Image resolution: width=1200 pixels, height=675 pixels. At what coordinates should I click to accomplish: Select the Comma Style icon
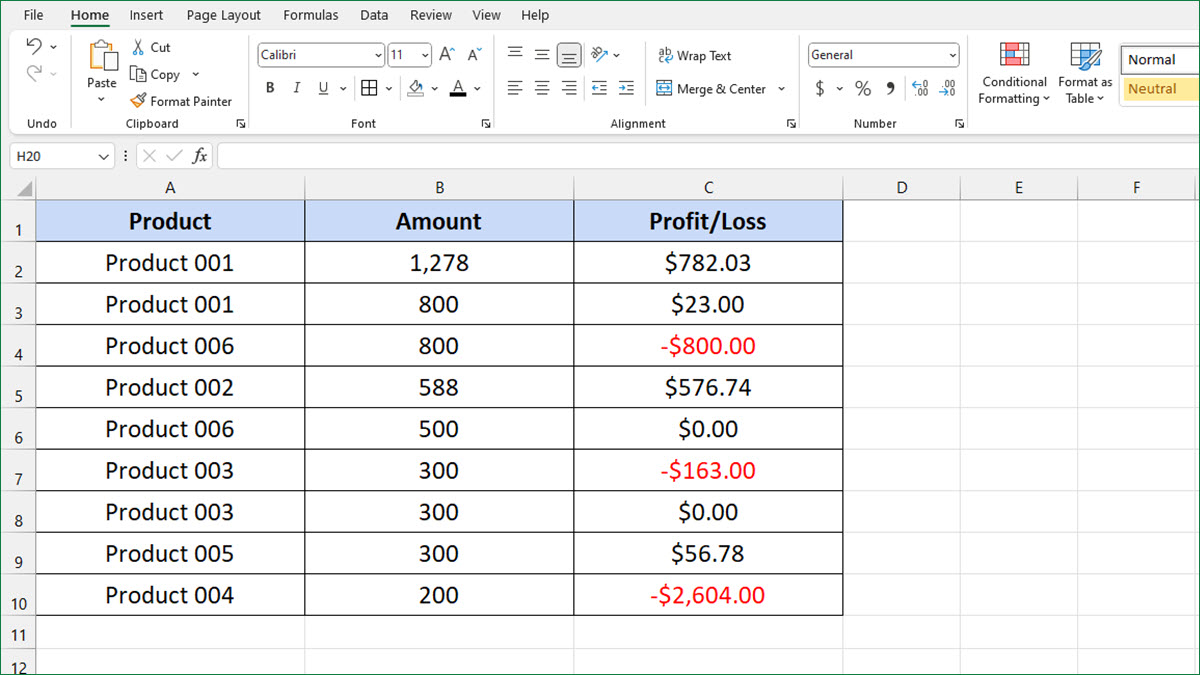coord(889,88)
